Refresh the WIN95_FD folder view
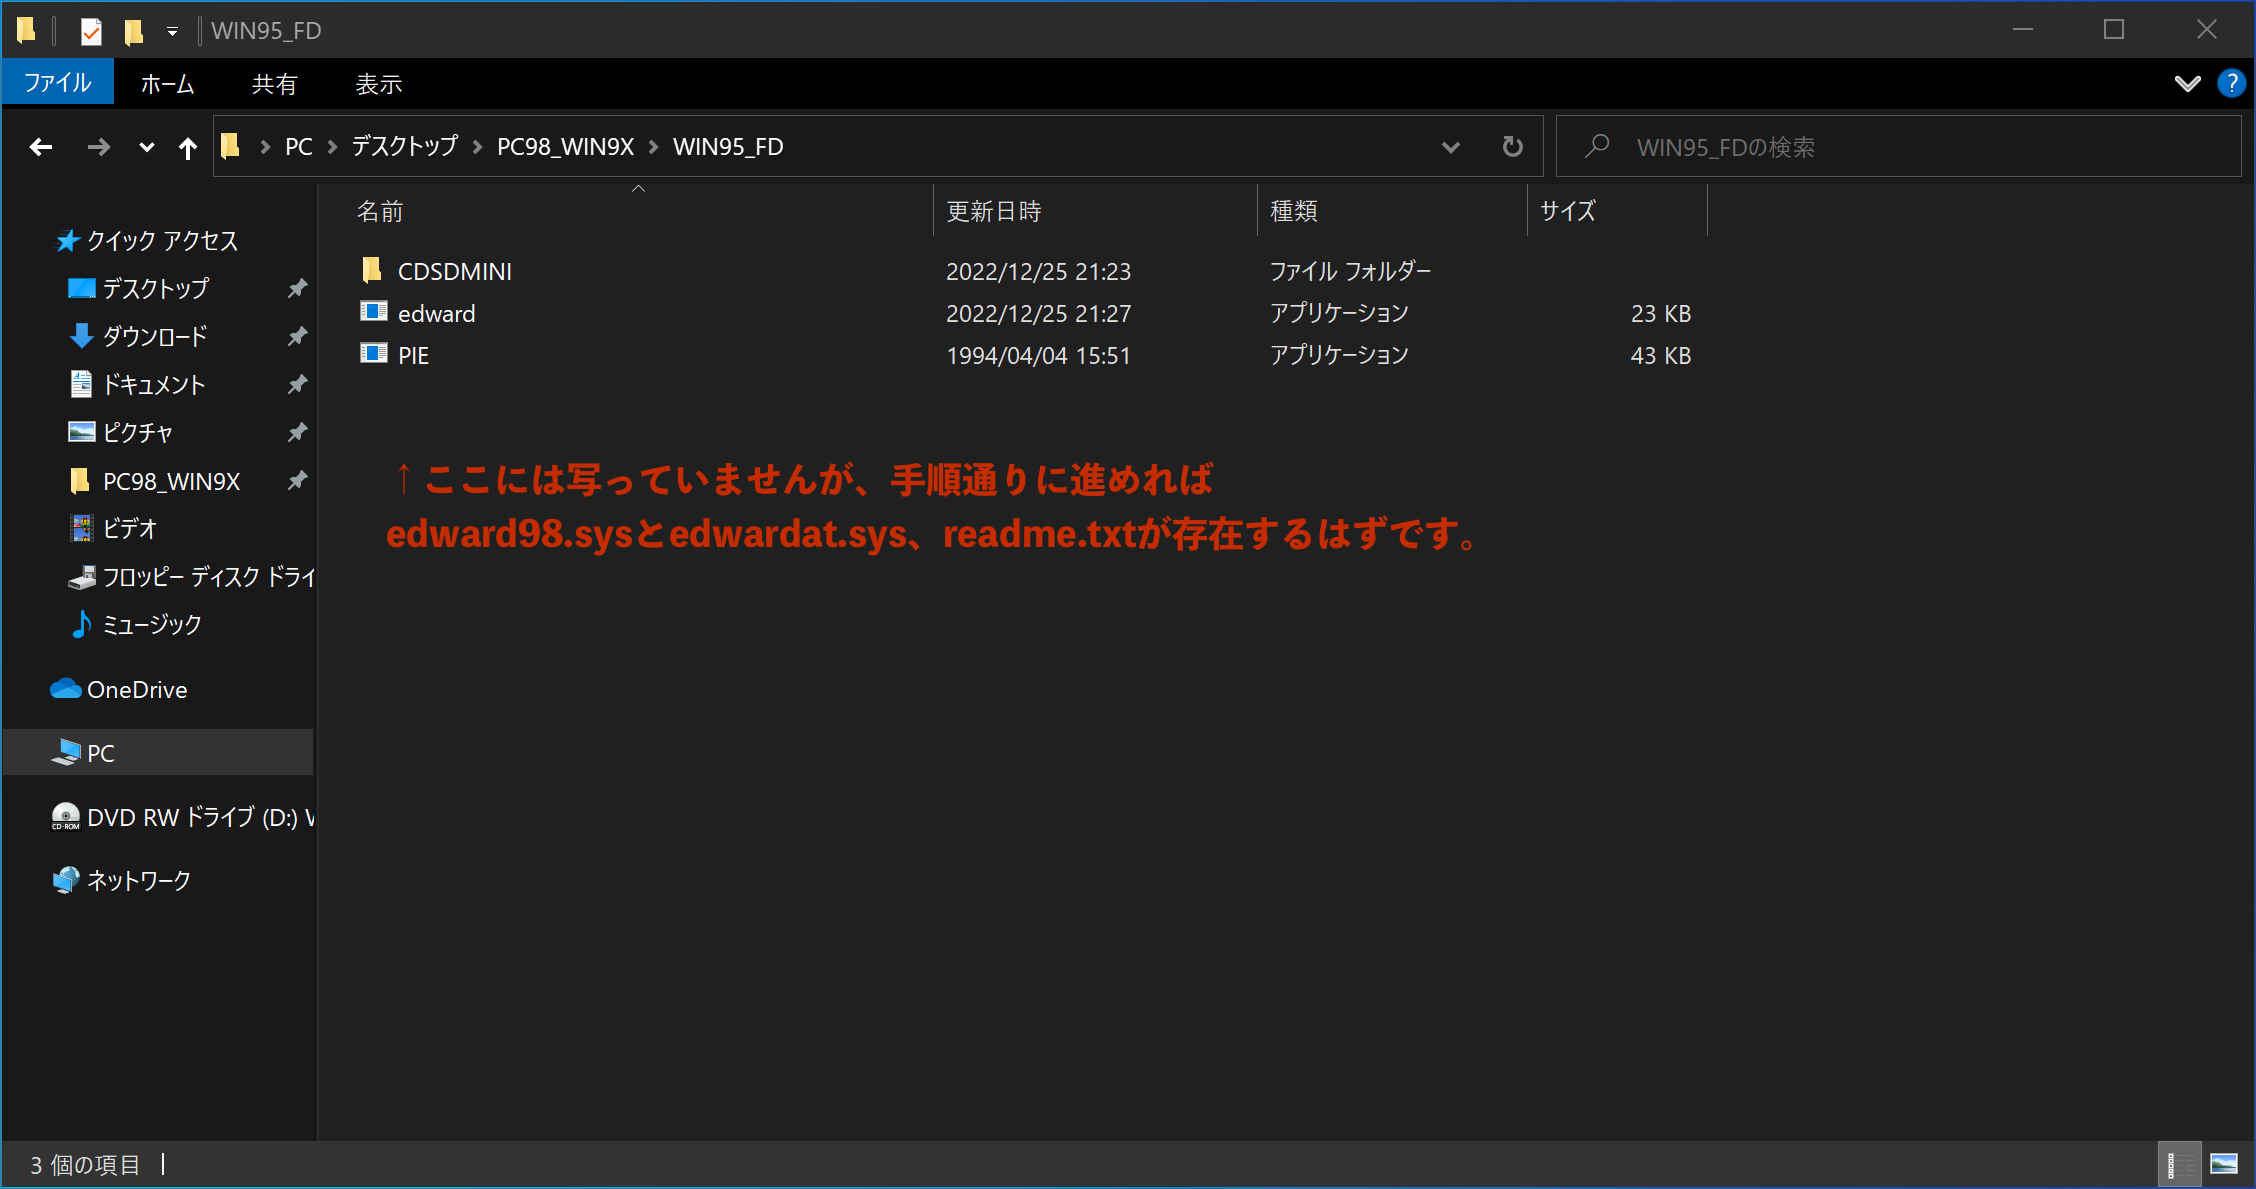 coord(1512,147)
